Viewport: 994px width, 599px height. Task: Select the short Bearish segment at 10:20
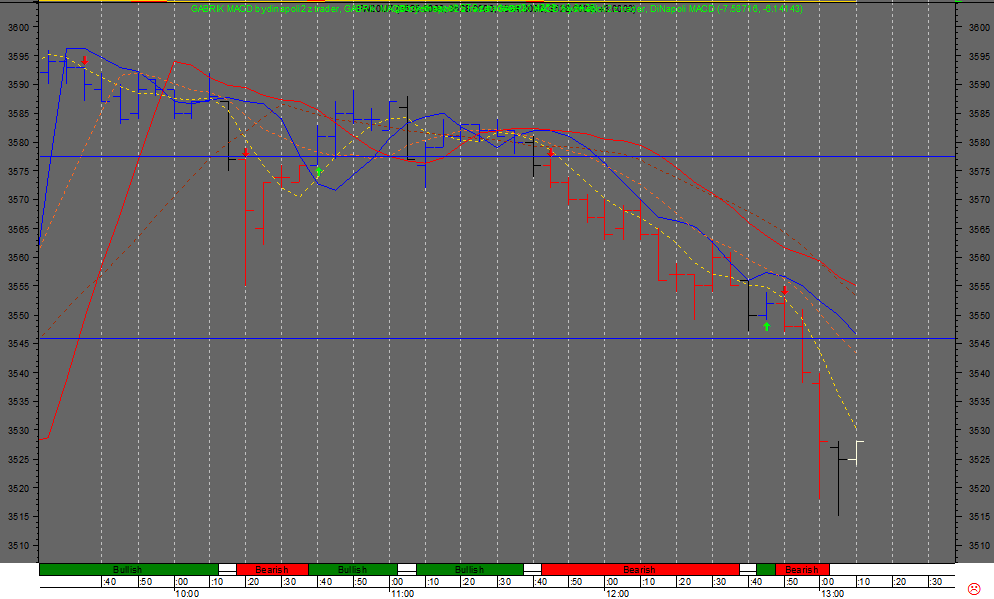coord(272,569)
